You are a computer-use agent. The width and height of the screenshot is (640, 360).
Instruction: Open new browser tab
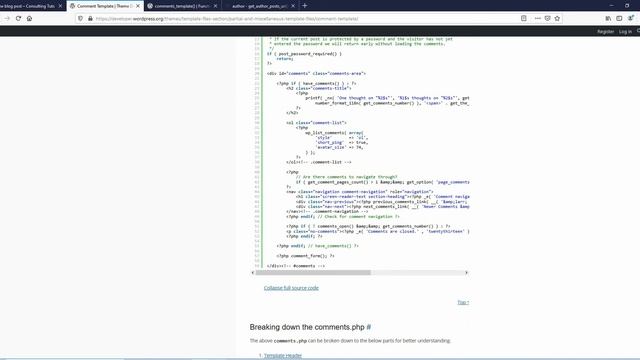tap(304, 6)
